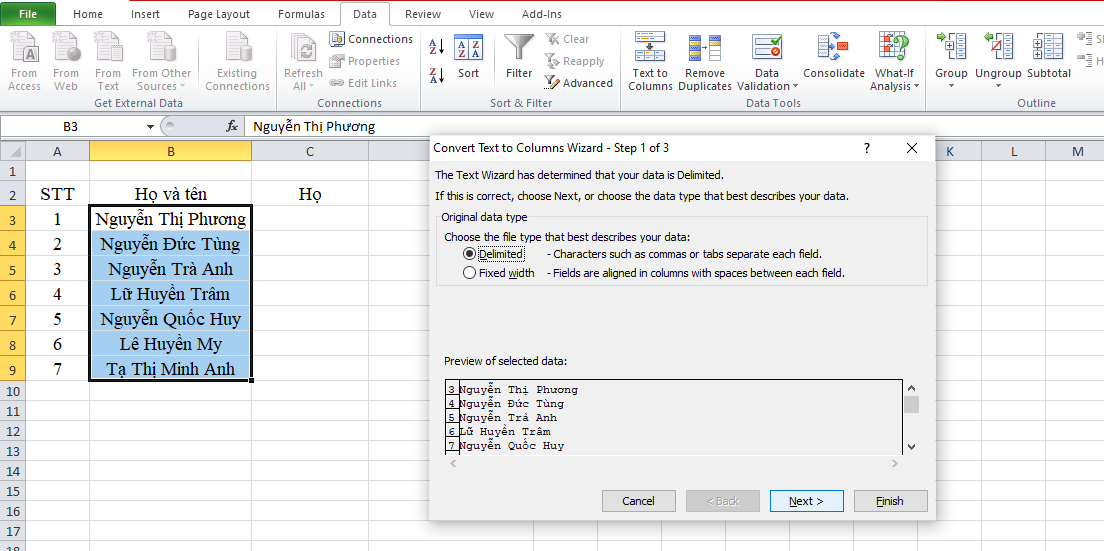Image resolution: width=1104 pixels, height=551 pixels.
Task: Click the Họ và tên header cell
Action: point(170,194)
